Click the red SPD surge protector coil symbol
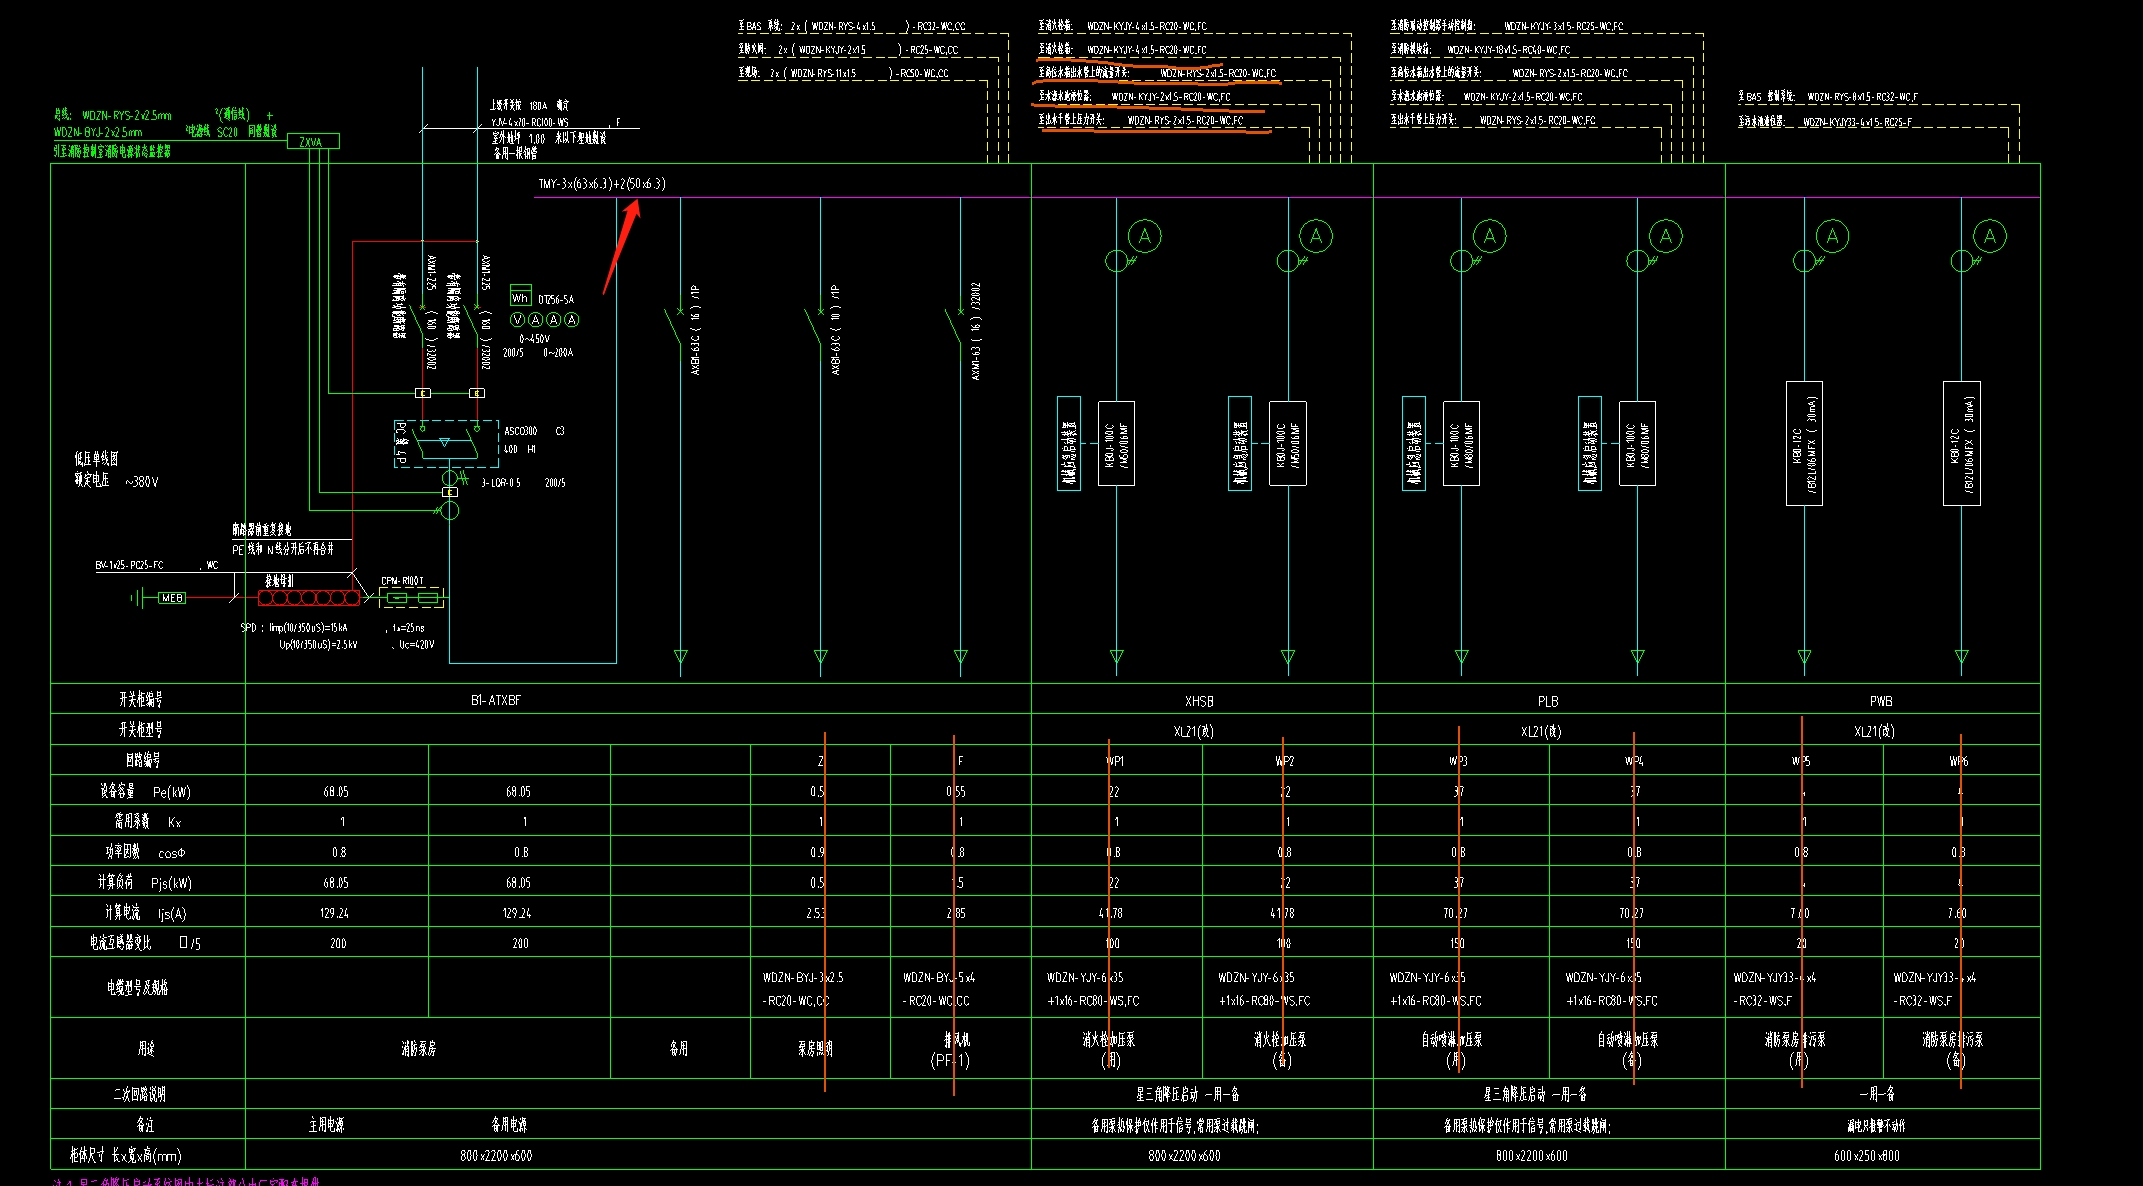 (x=309, y=598)
